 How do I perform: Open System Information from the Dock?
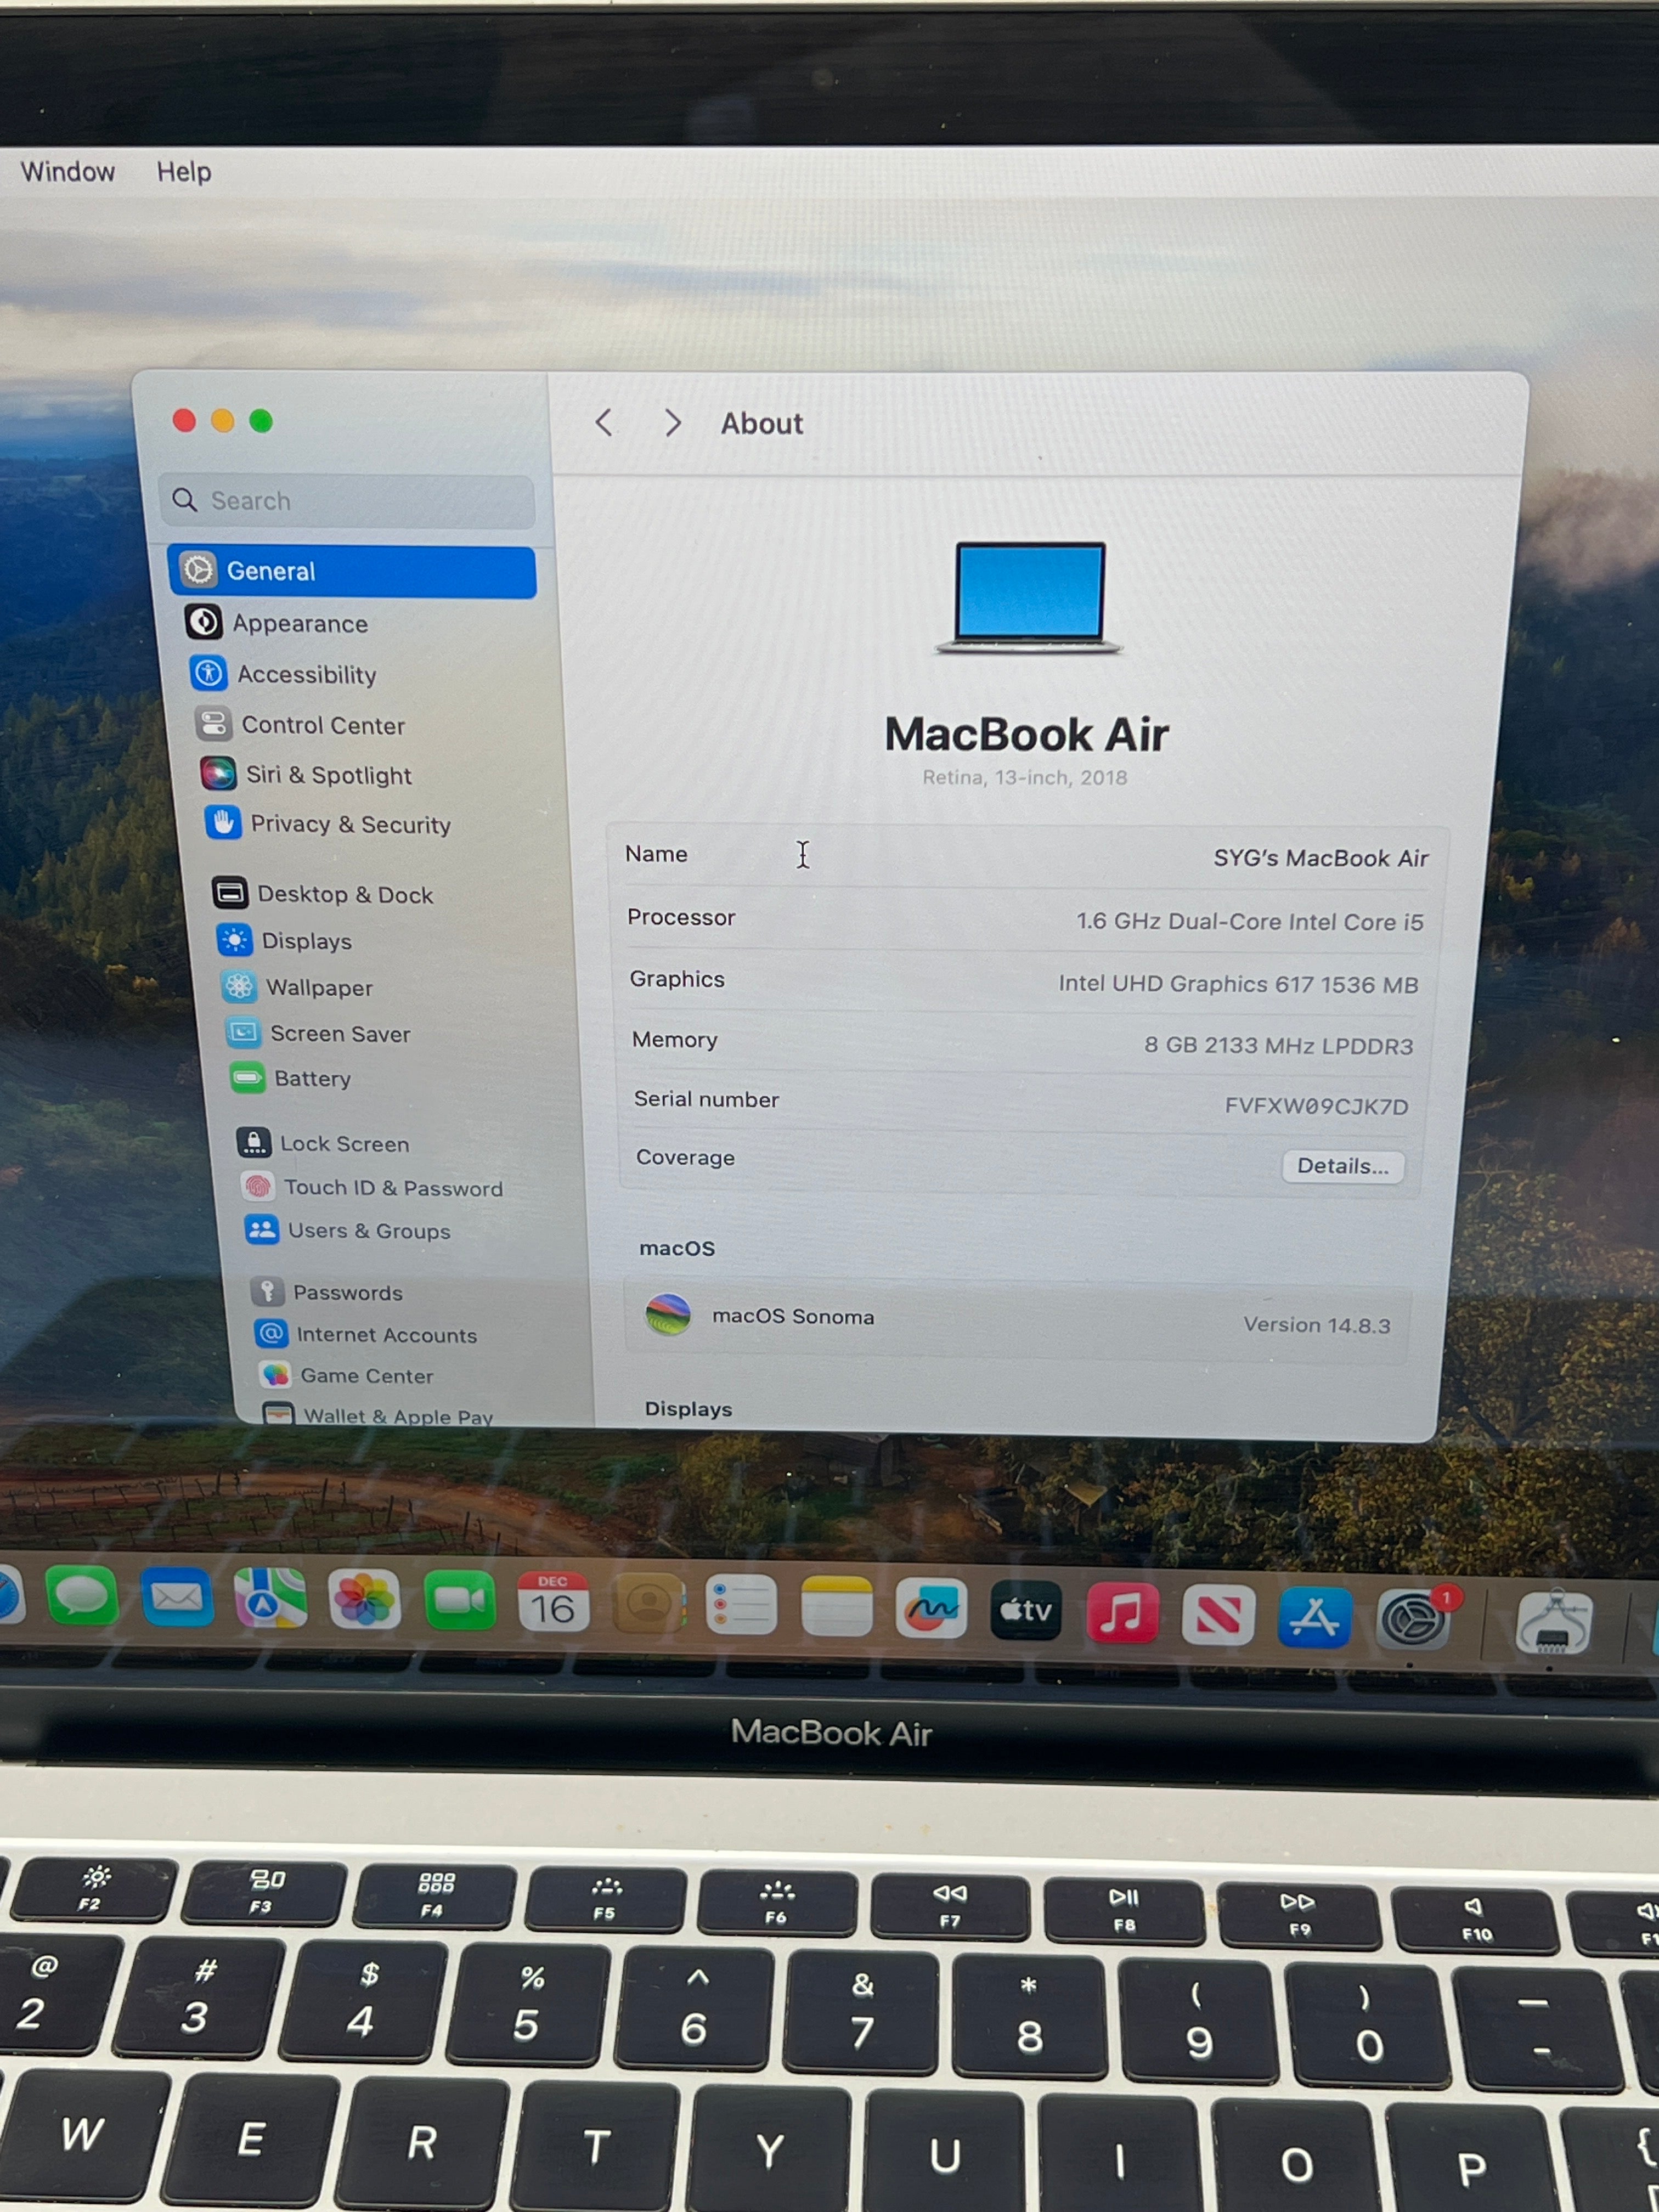pyautogui.click(x=1553, y=1622)
